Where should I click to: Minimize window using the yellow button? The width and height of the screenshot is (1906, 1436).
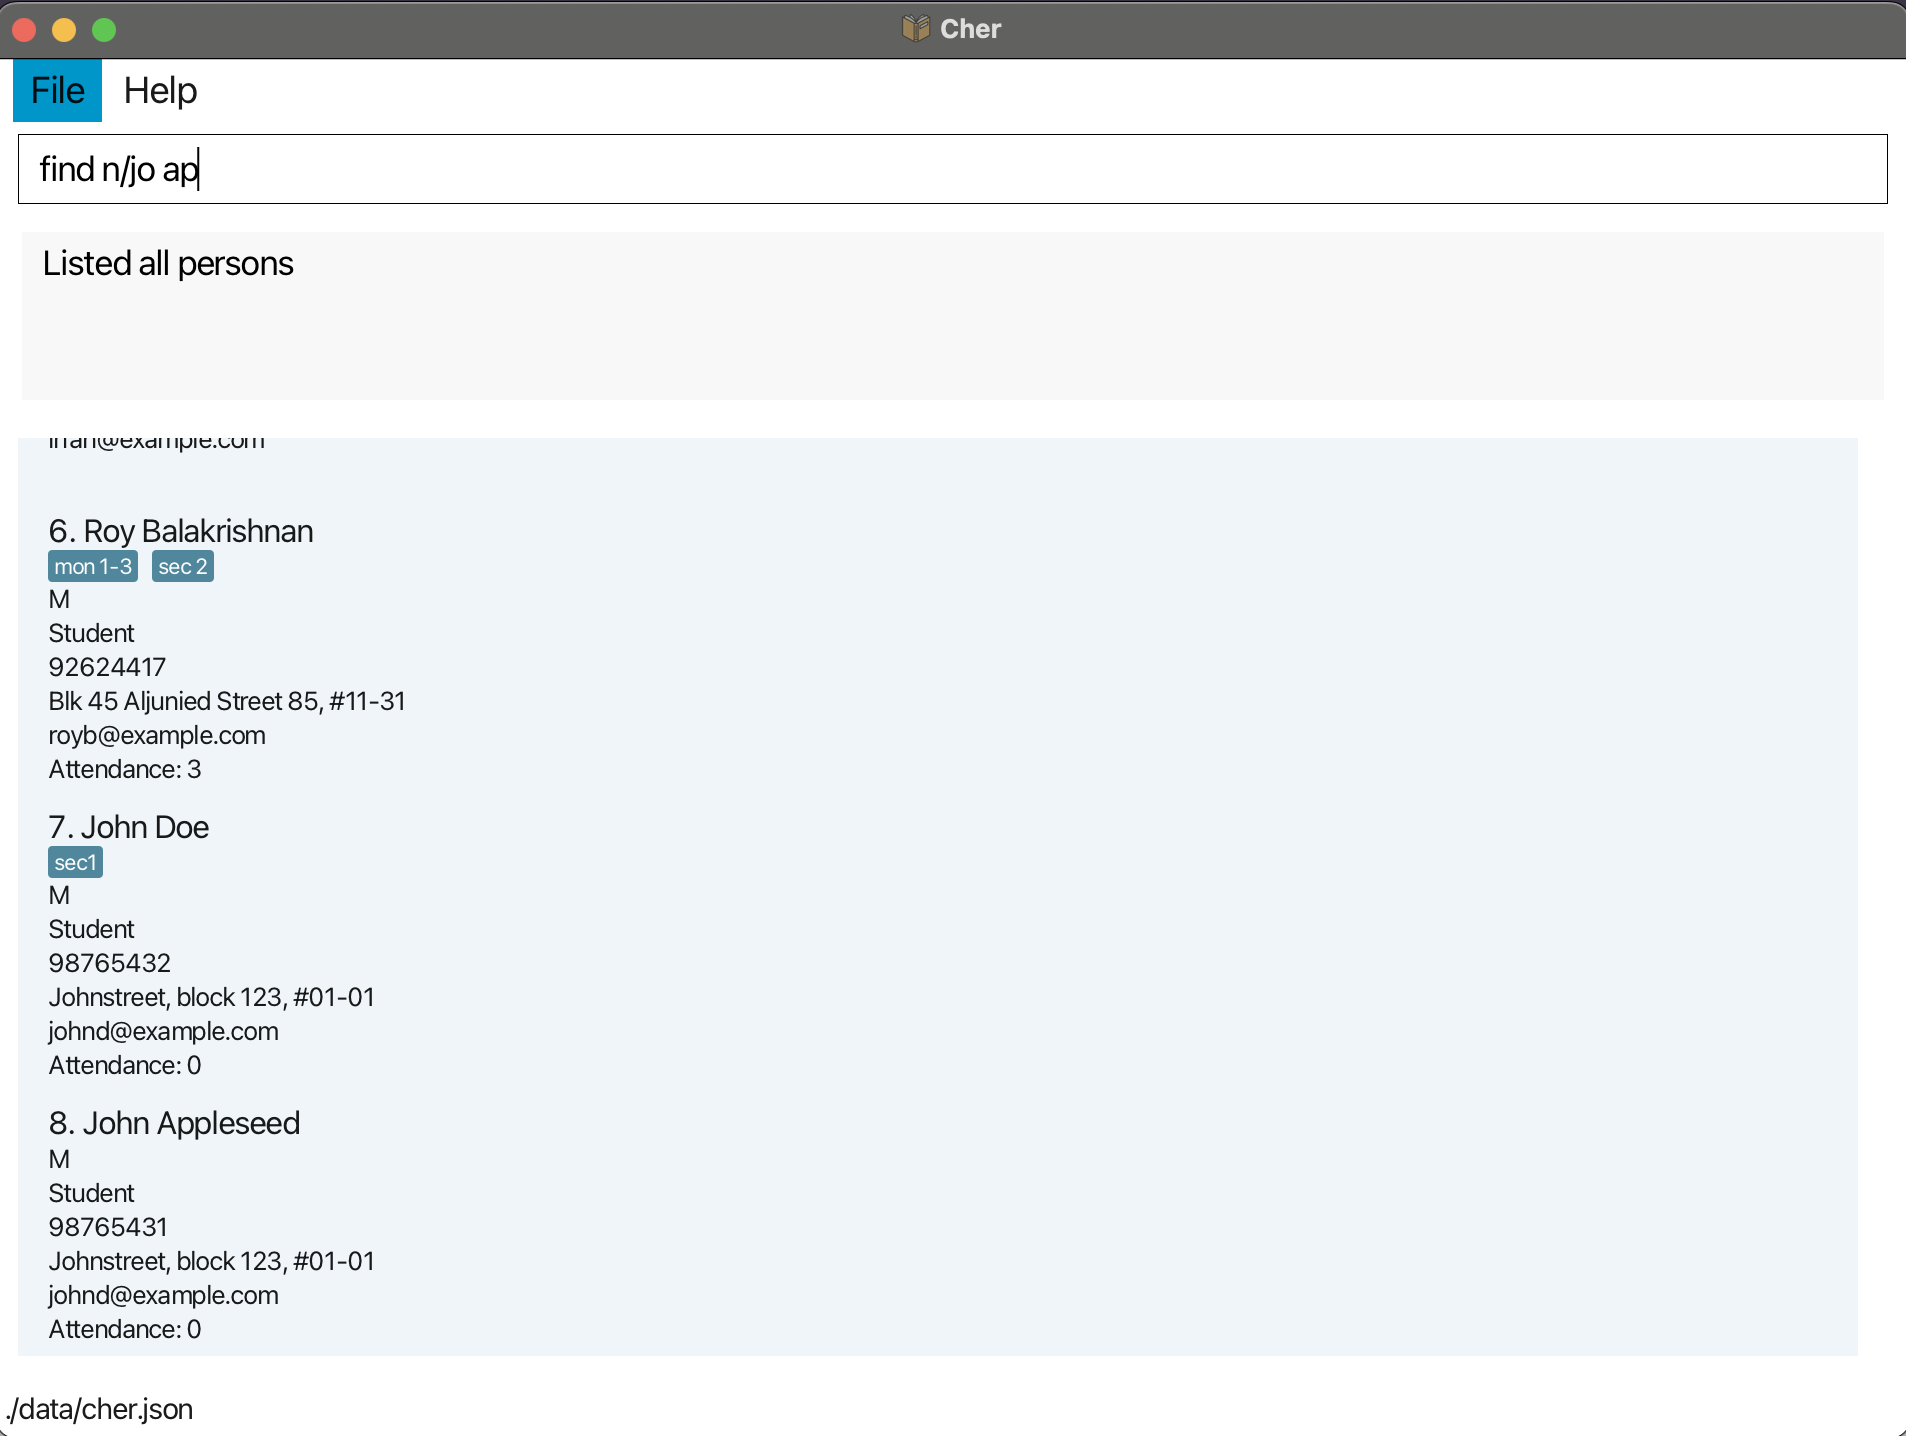coord(64,30)
